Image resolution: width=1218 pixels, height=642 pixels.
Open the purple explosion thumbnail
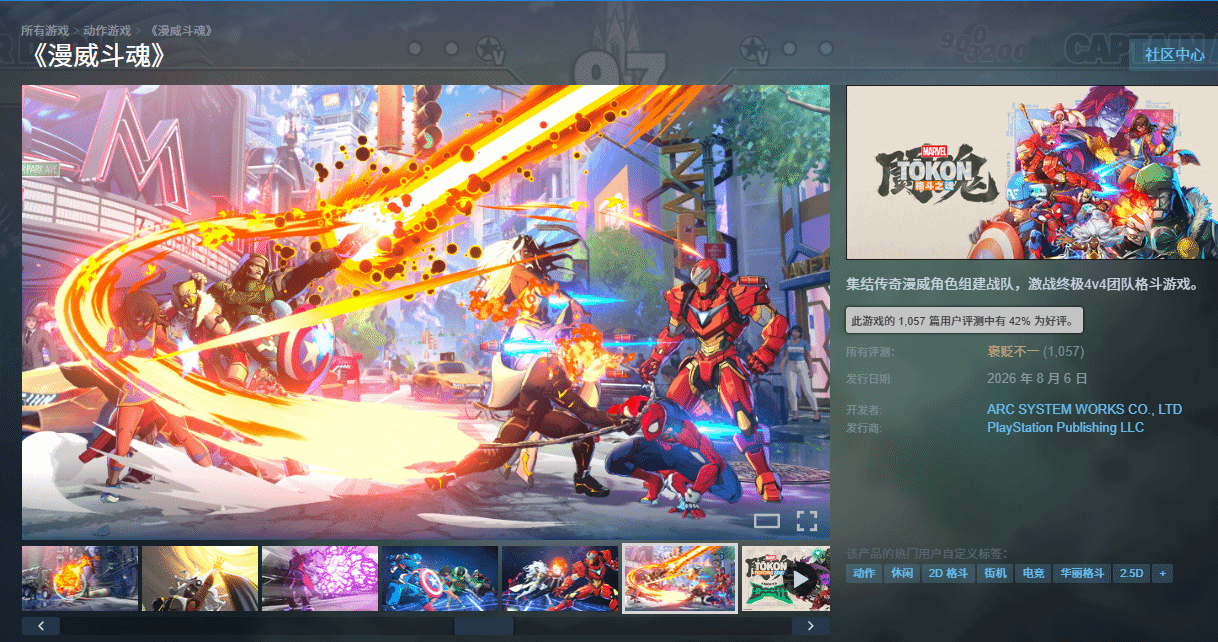pos(320,578)
